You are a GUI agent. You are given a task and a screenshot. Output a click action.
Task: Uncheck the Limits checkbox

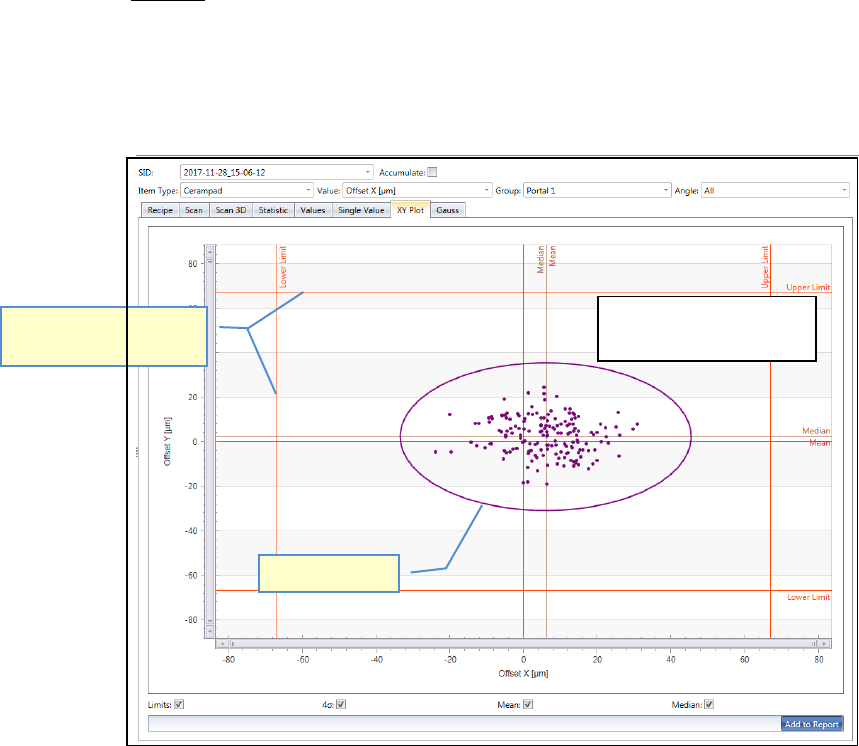pos(180,704)
